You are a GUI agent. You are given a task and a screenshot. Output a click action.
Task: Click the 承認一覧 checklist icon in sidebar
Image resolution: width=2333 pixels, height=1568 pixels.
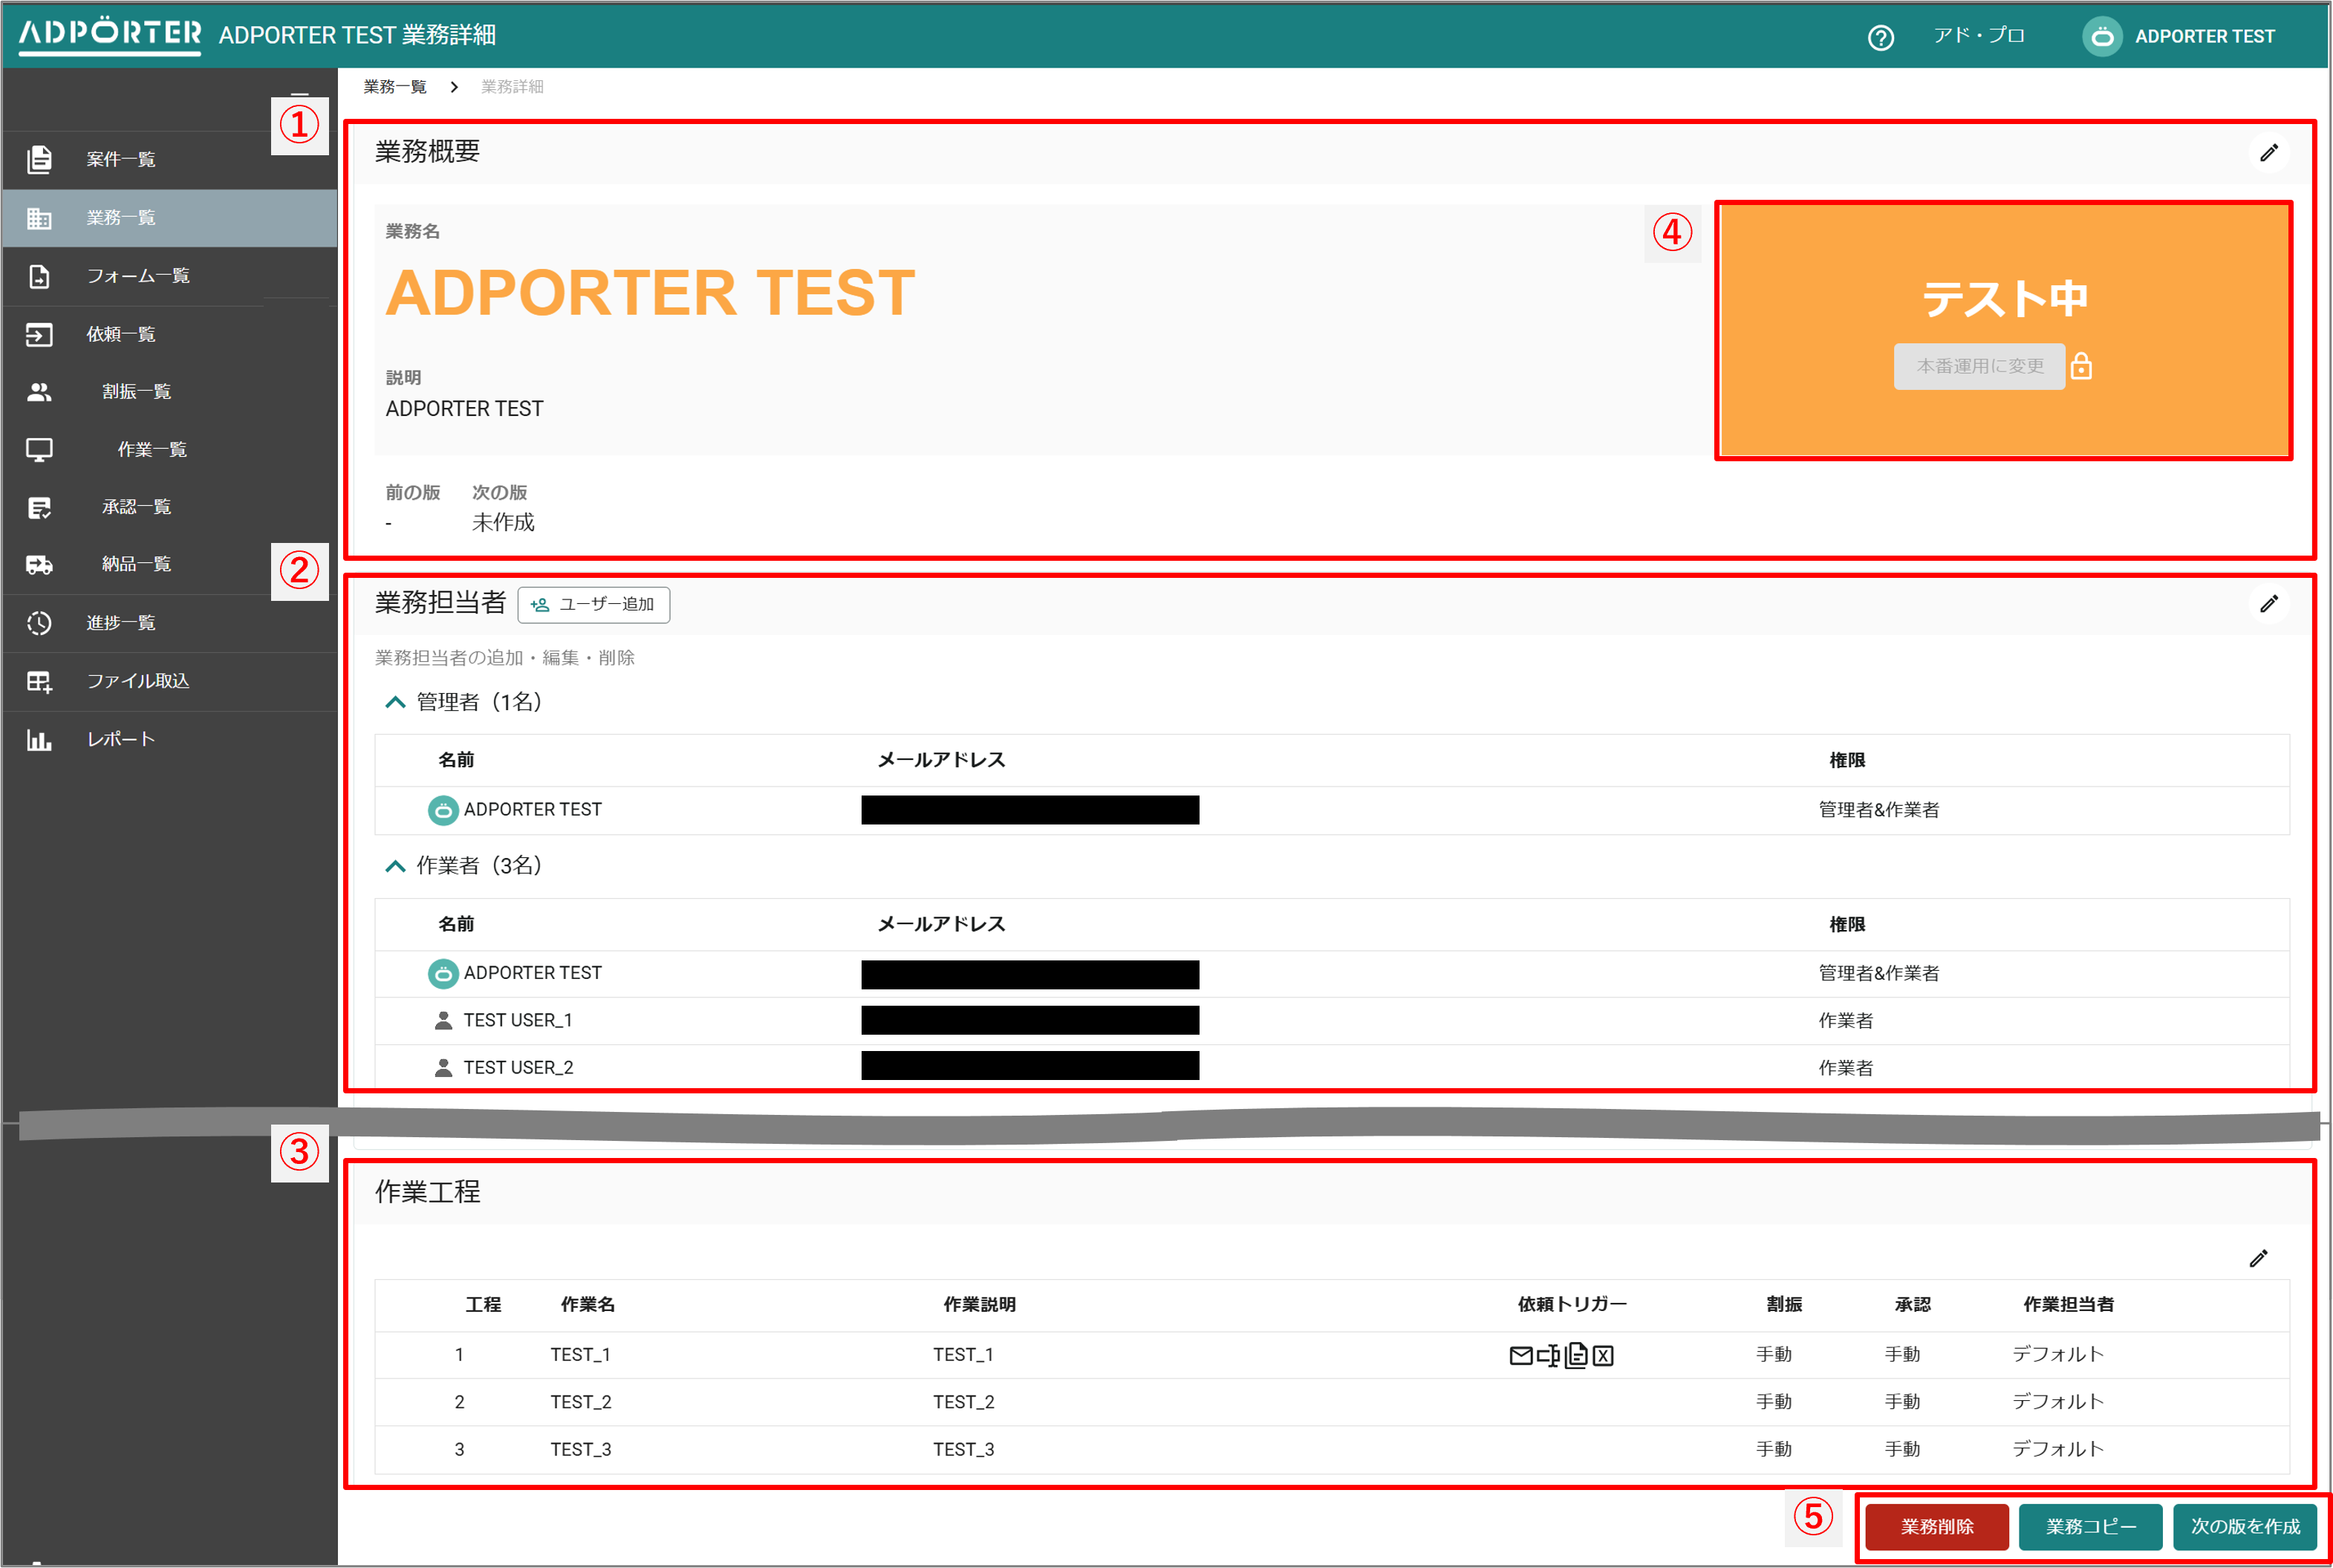coord(39,508)
